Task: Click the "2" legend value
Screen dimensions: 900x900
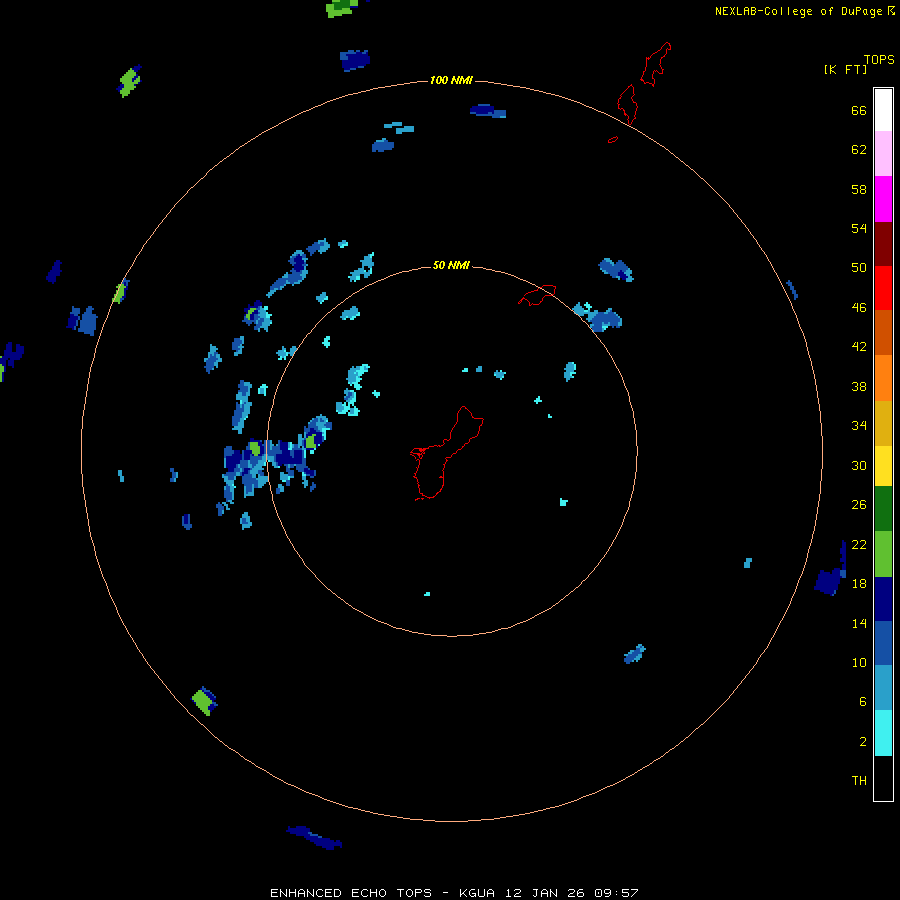Action: click(863, 742)
